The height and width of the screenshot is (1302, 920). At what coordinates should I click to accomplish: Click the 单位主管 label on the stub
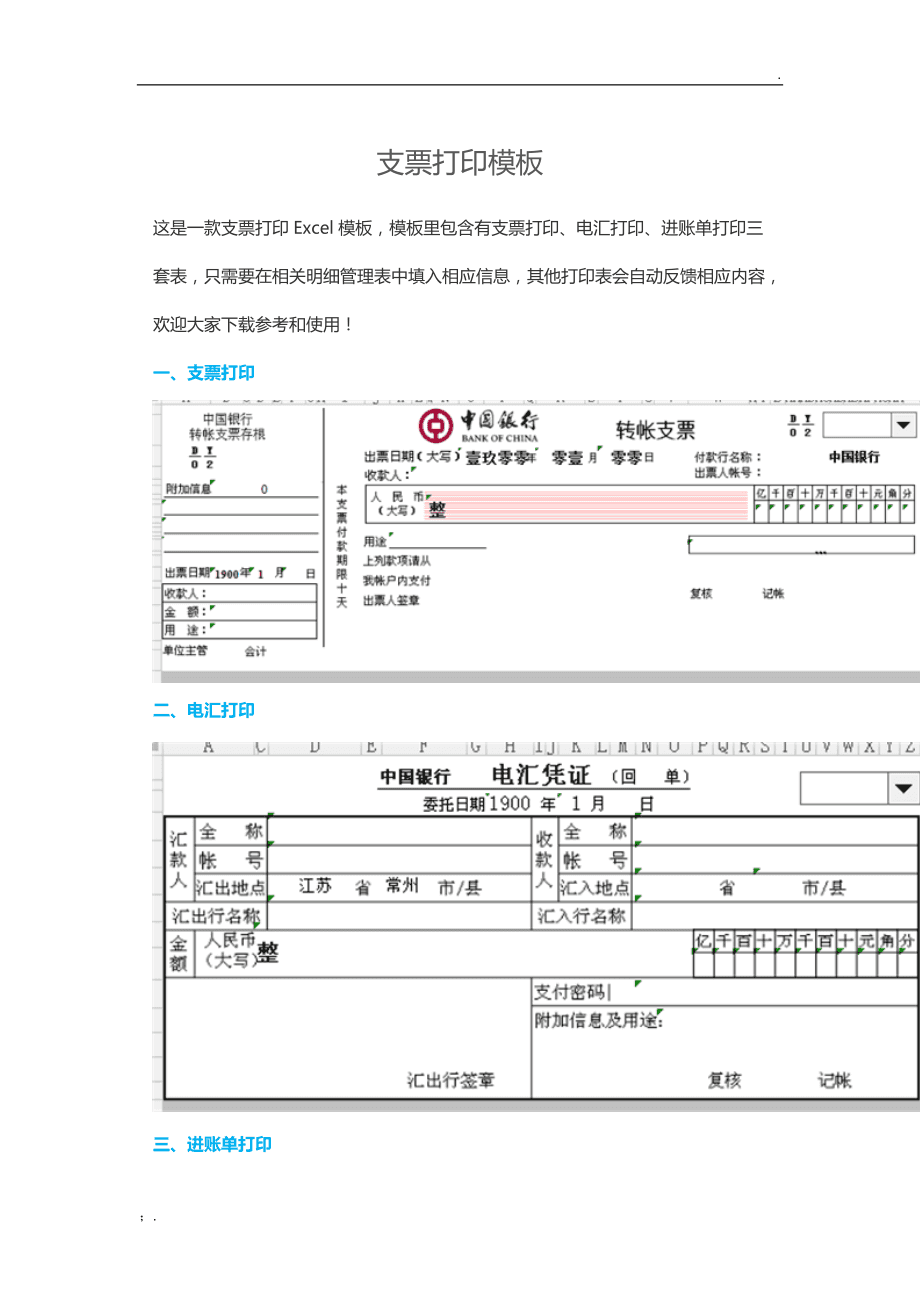coord(186,651)
